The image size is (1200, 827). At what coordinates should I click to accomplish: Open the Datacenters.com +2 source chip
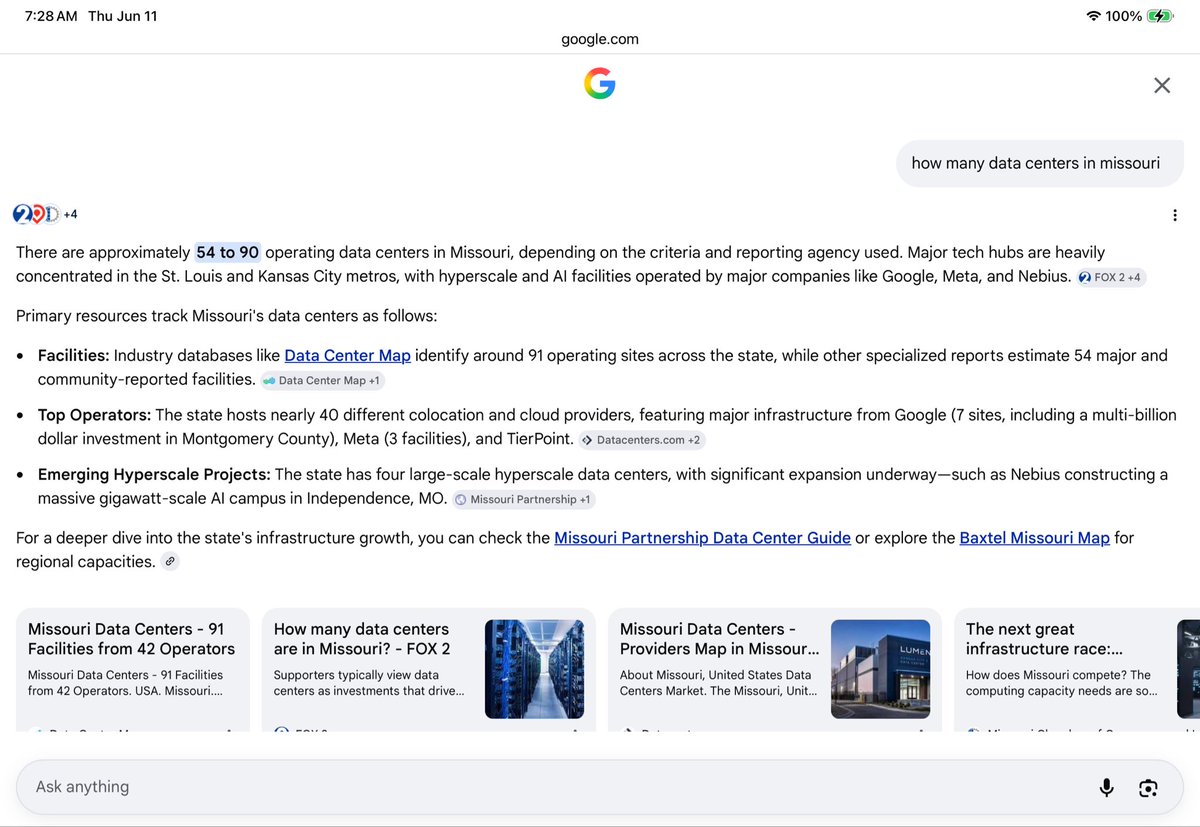point(643,439)
